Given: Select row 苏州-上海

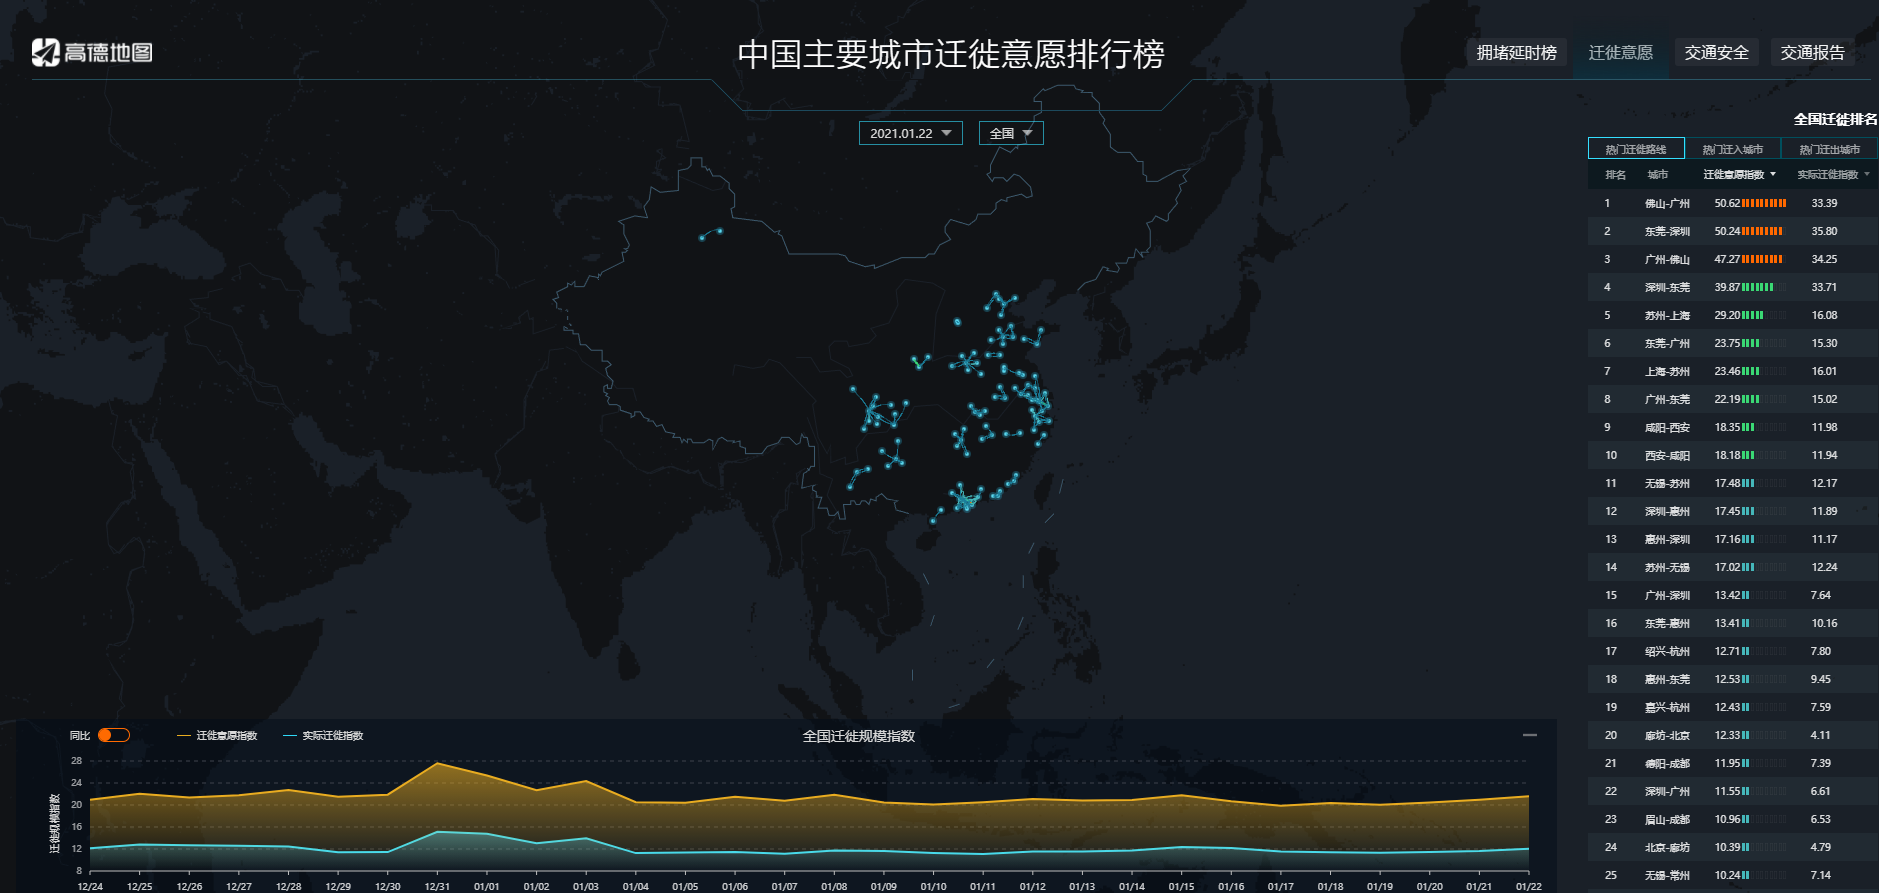Looking at the screenshot, I should (1733, 315).
